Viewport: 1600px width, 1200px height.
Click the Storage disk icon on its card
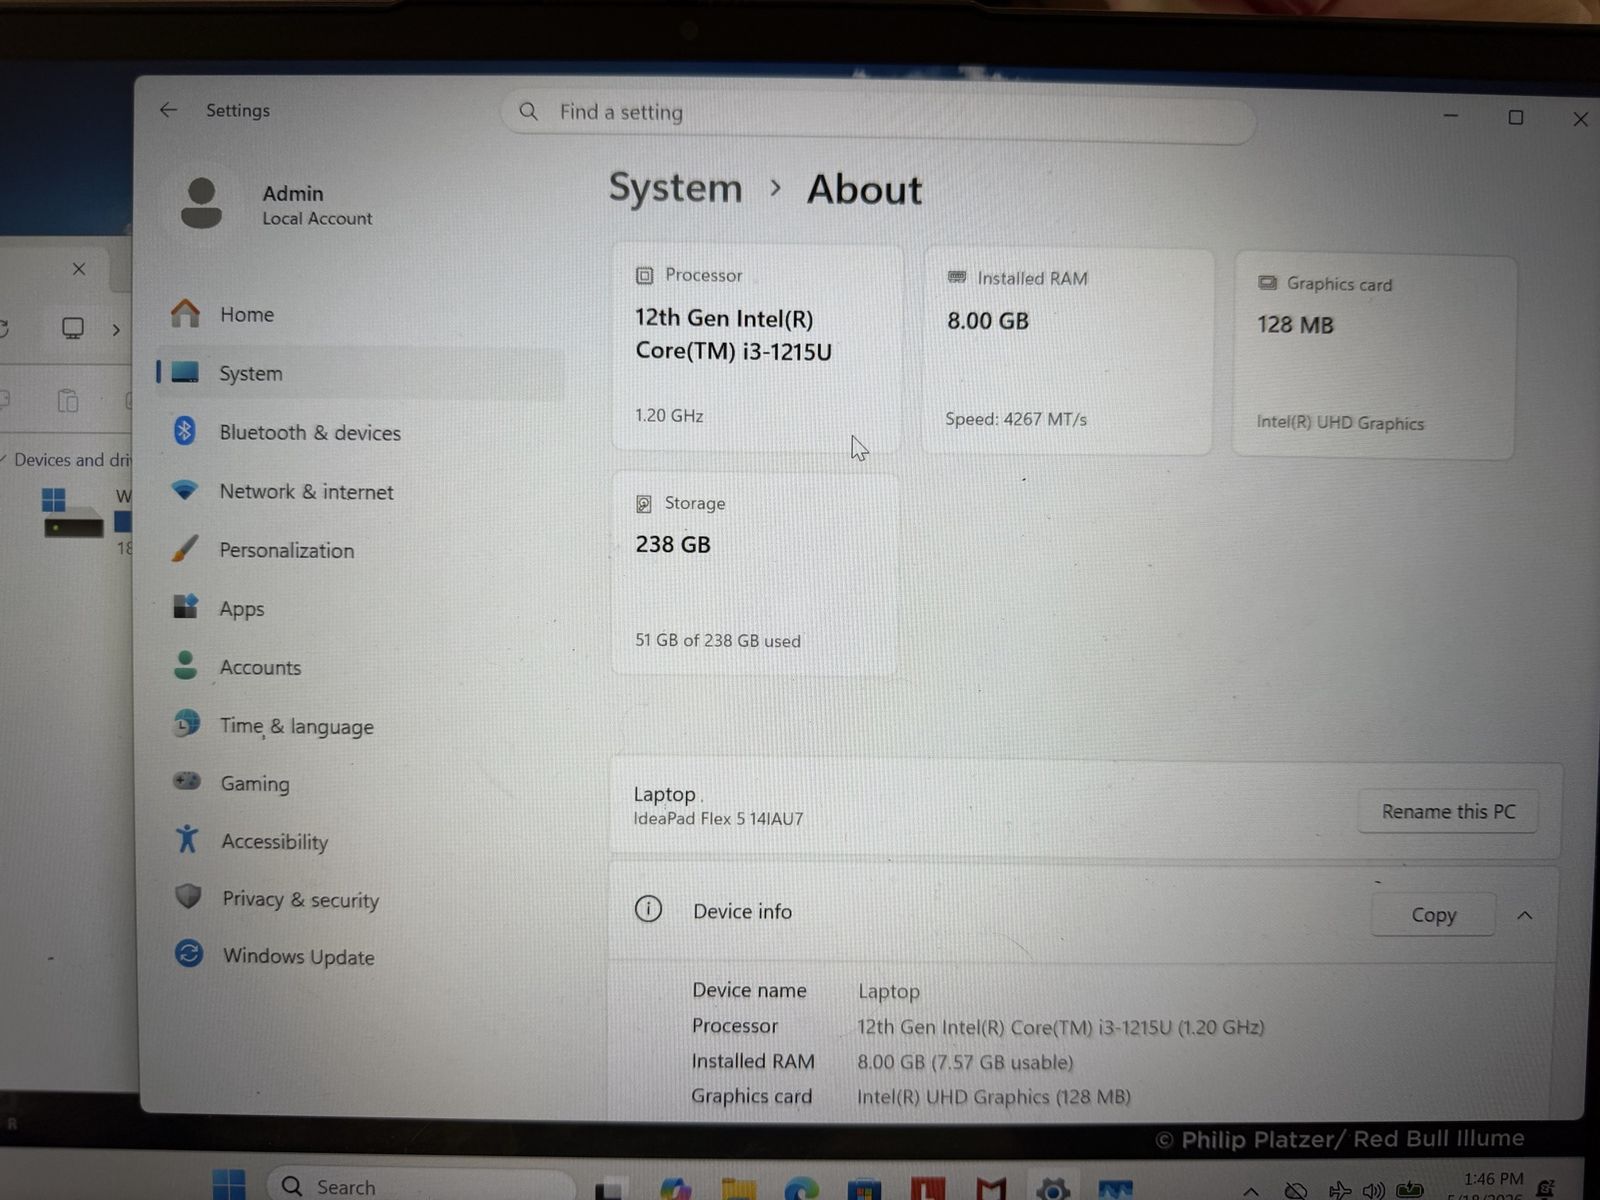644,504
